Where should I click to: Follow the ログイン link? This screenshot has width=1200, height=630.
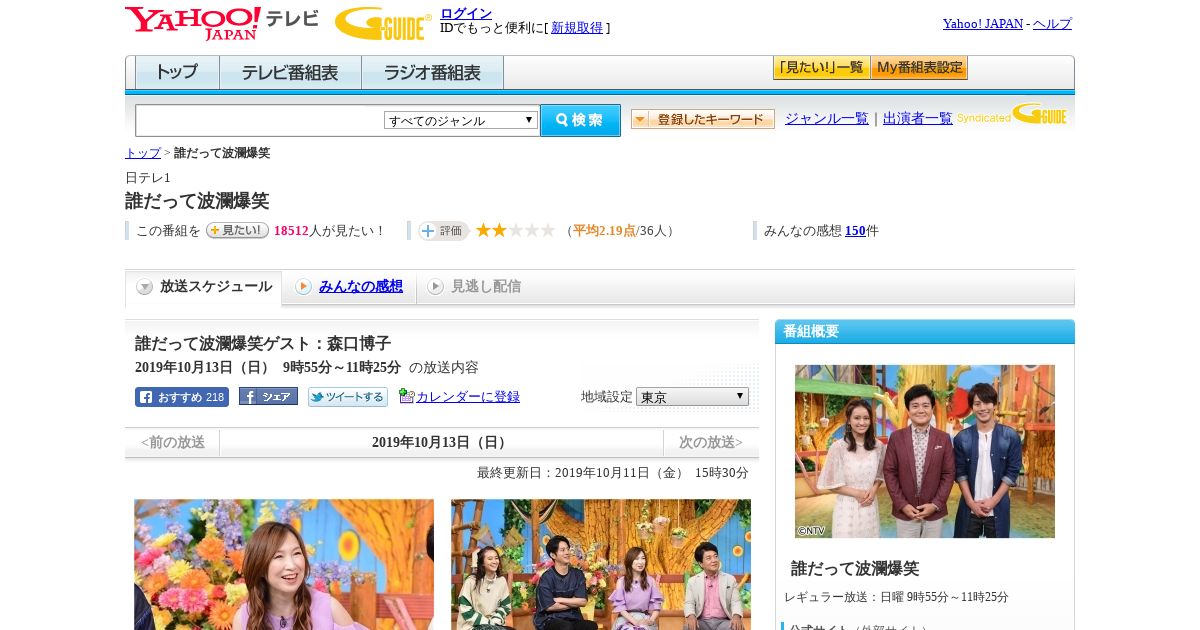click(x=466, y=13)
